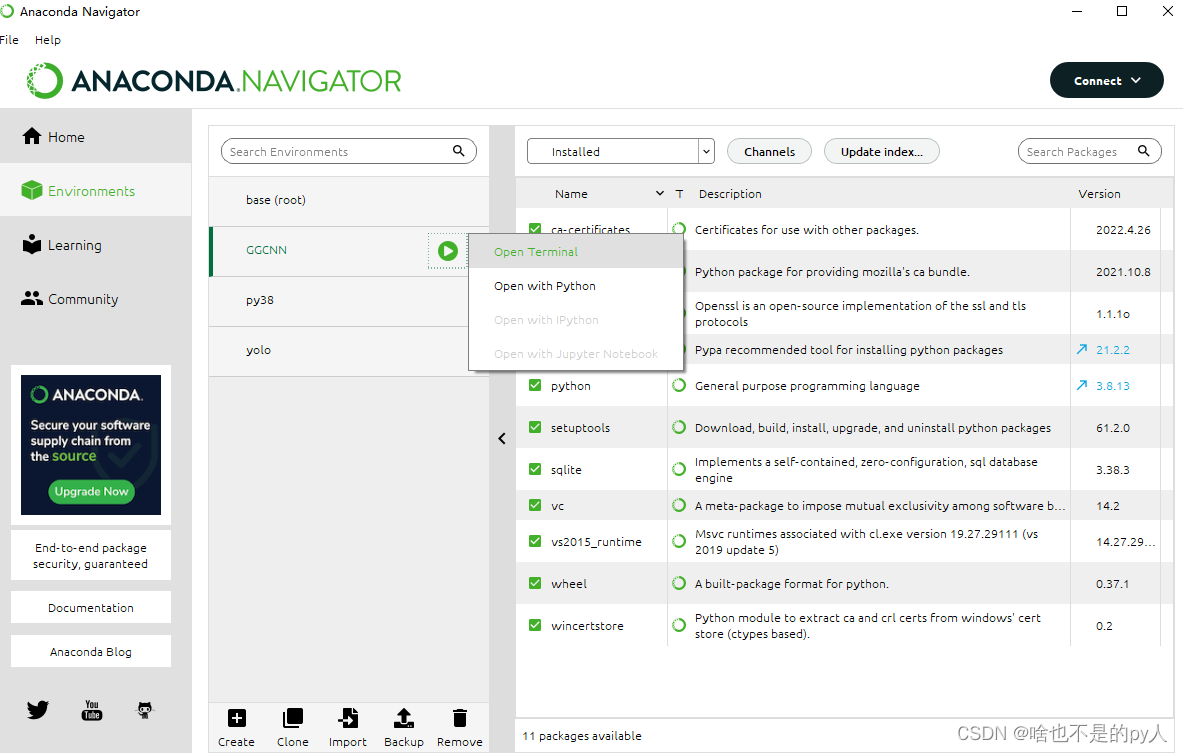Click the green play button for GGCNN
This screenshot has width=1183, height=753.
tap(447, 250)
